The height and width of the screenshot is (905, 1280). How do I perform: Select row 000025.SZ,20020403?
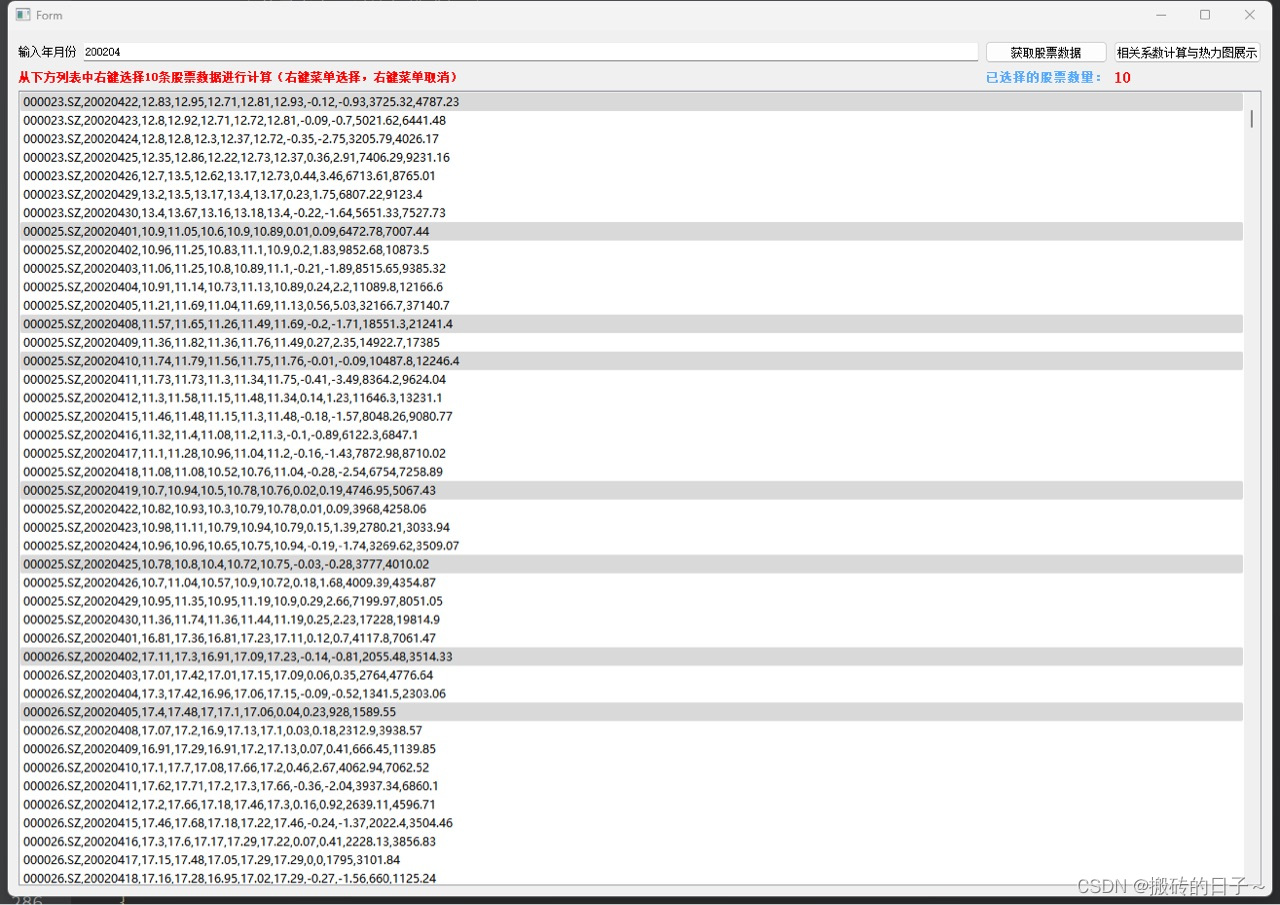[x=631, y=268]
